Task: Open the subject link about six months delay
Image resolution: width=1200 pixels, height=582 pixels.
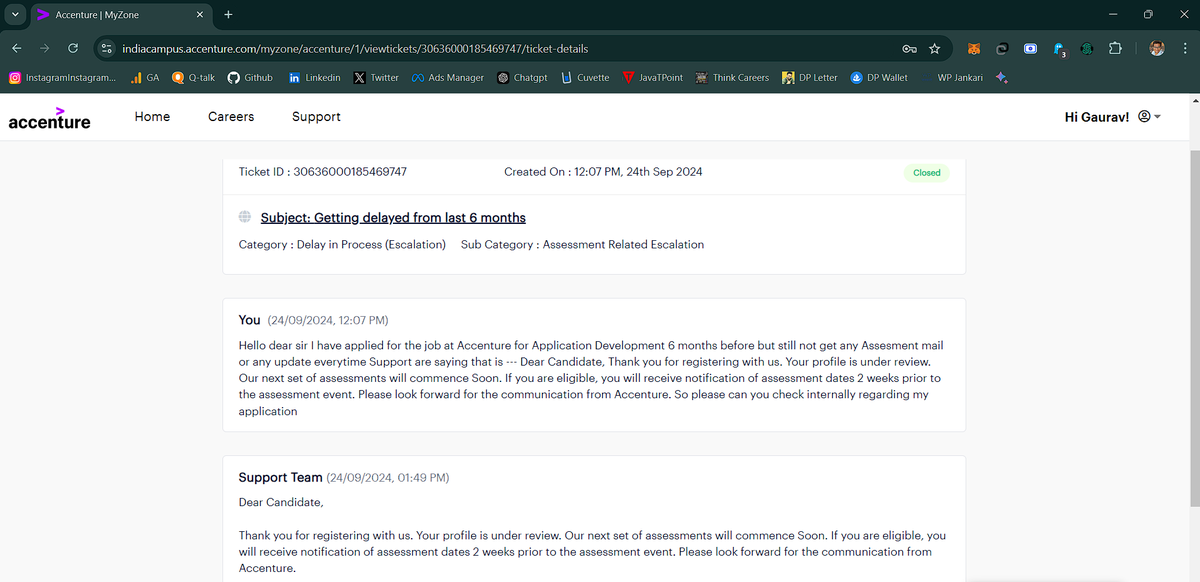Action: pyautogui.click(x=393, y=218)
